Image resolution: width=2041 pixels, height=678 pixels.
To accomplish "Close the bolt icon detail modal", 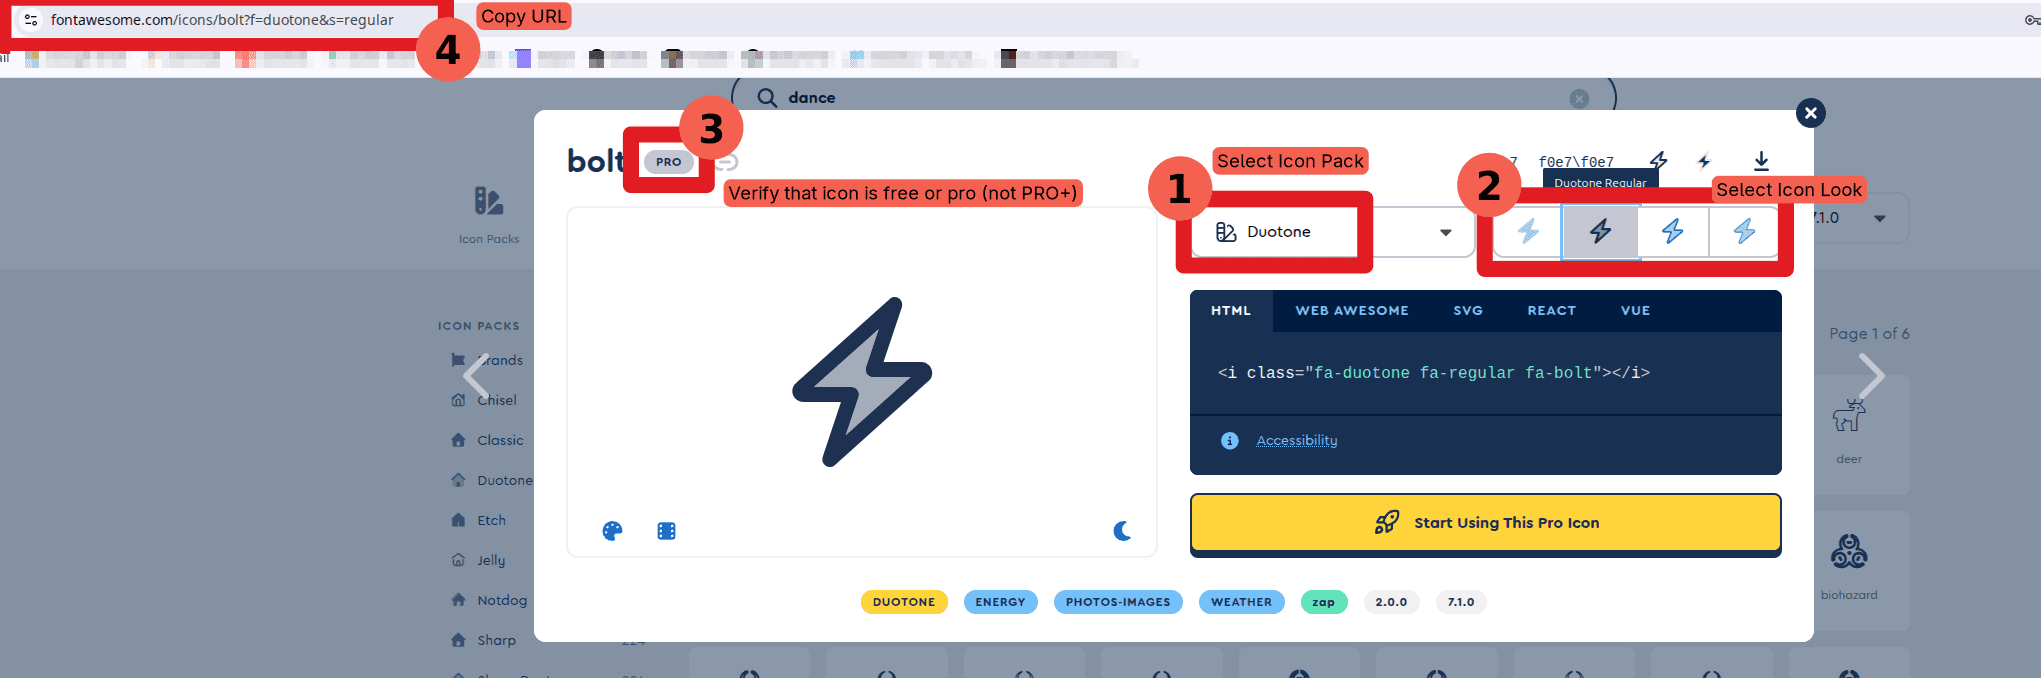I will pyautogui.click(x=1810, y=113).
